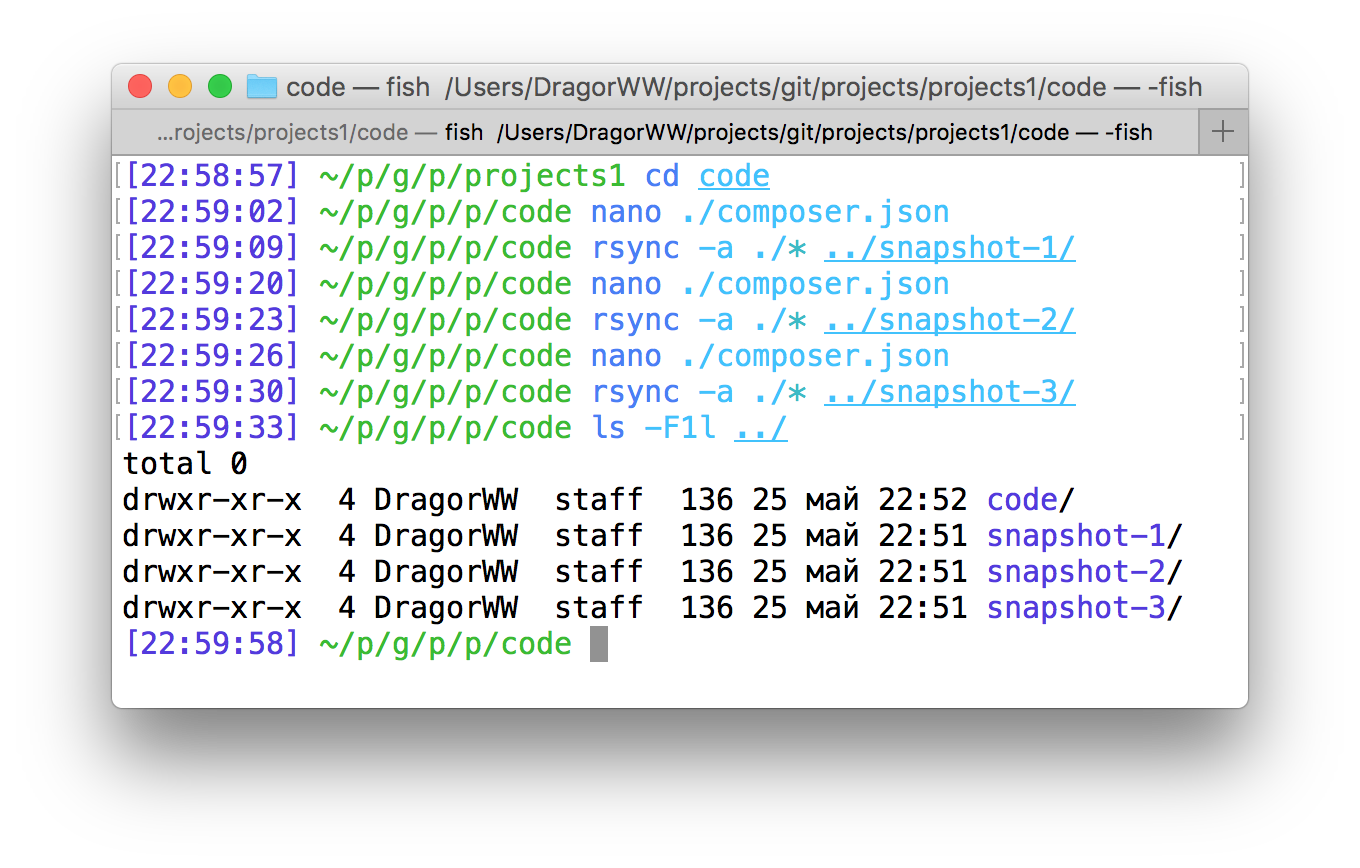1360x868 pixels.
Task: Click the [22:58:57] timestamp
Action: click(212, 176)
